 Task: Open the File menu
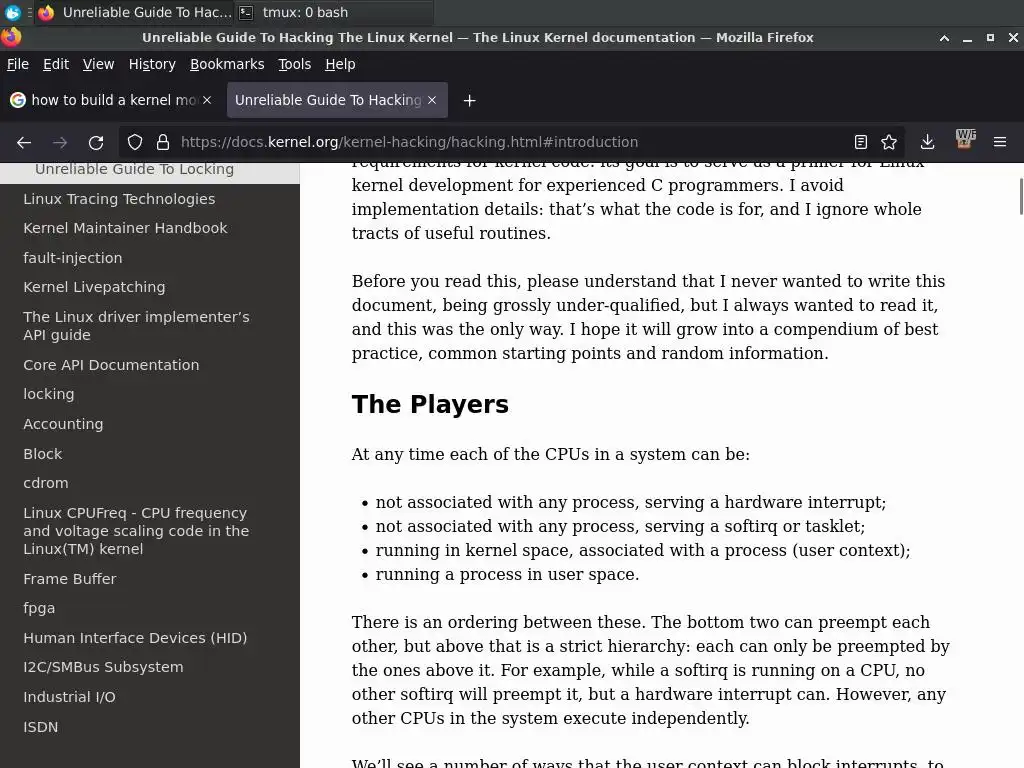point(18,64)
